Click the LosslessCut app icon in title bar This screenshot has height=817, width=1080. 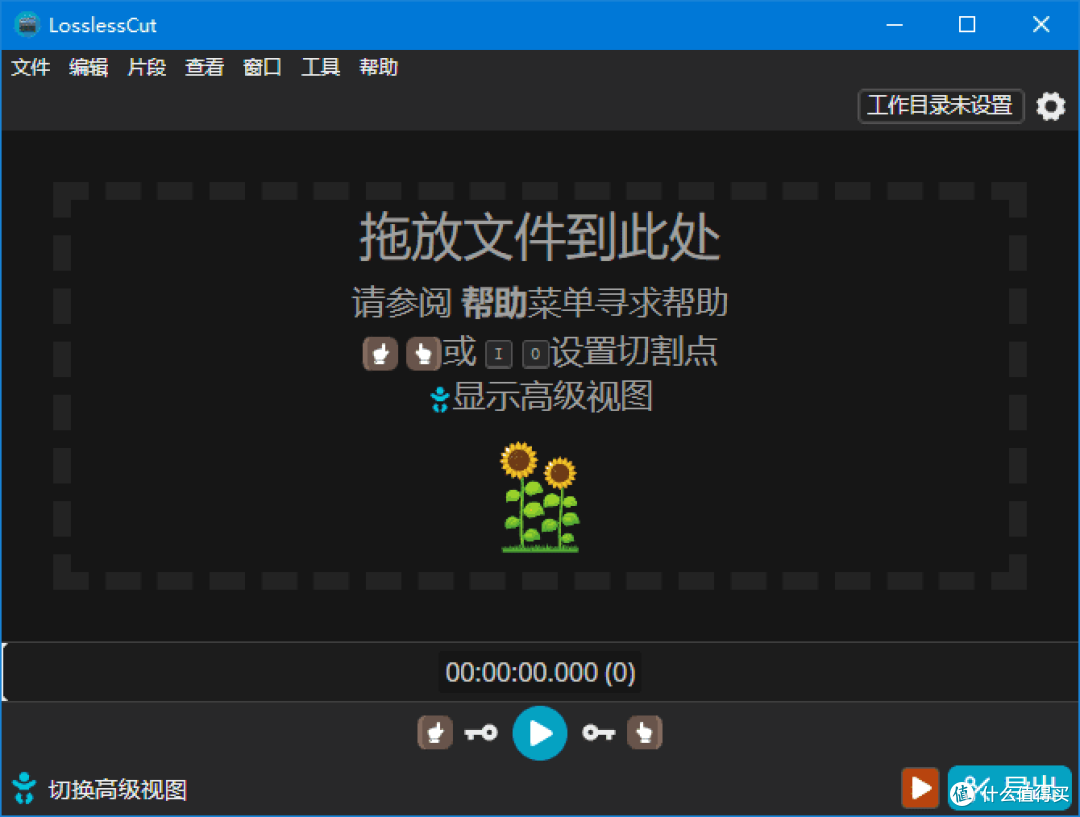[28, 25]
